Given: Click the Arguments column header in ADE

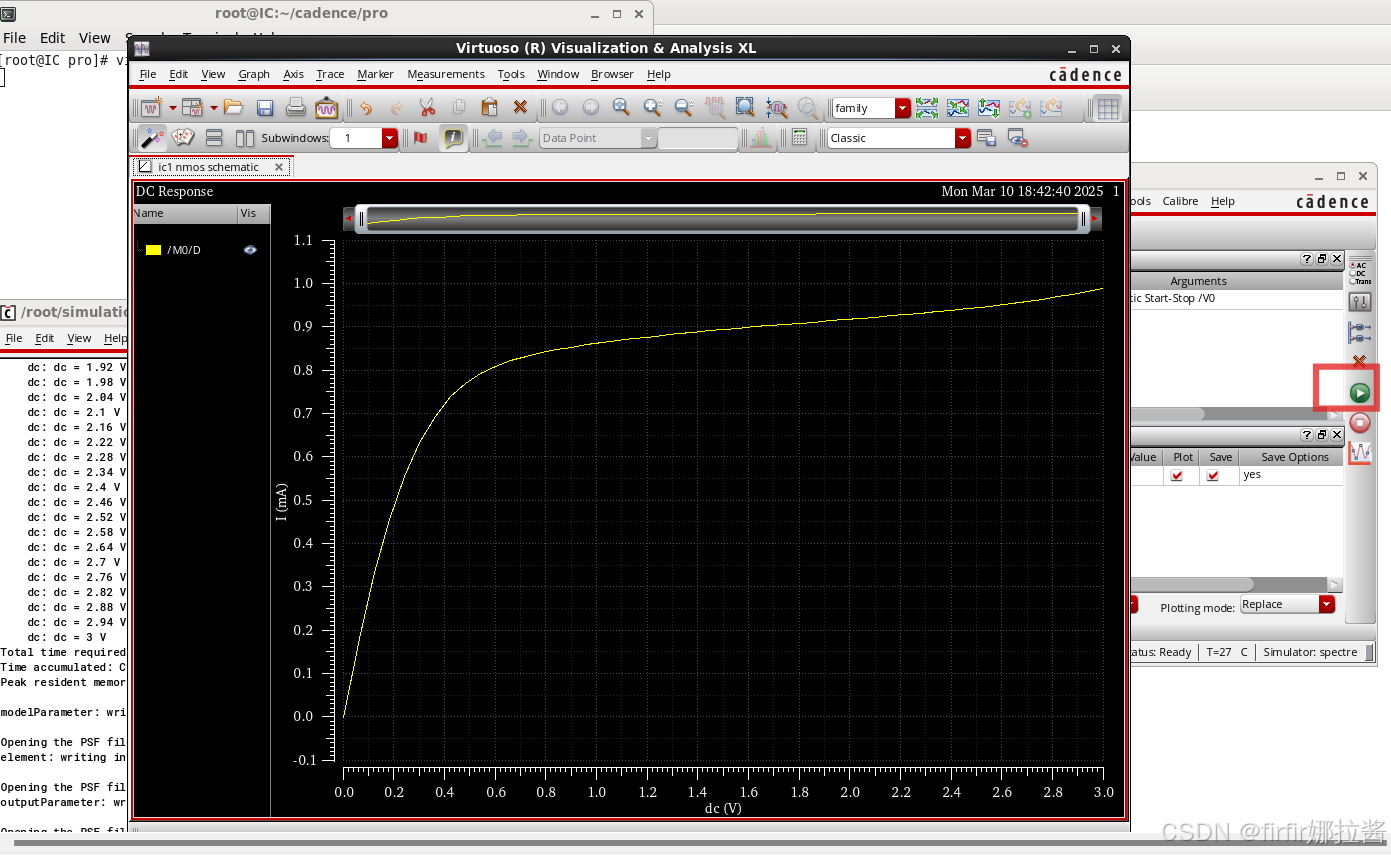Looking at the screenshot, I should (1198, 281).
